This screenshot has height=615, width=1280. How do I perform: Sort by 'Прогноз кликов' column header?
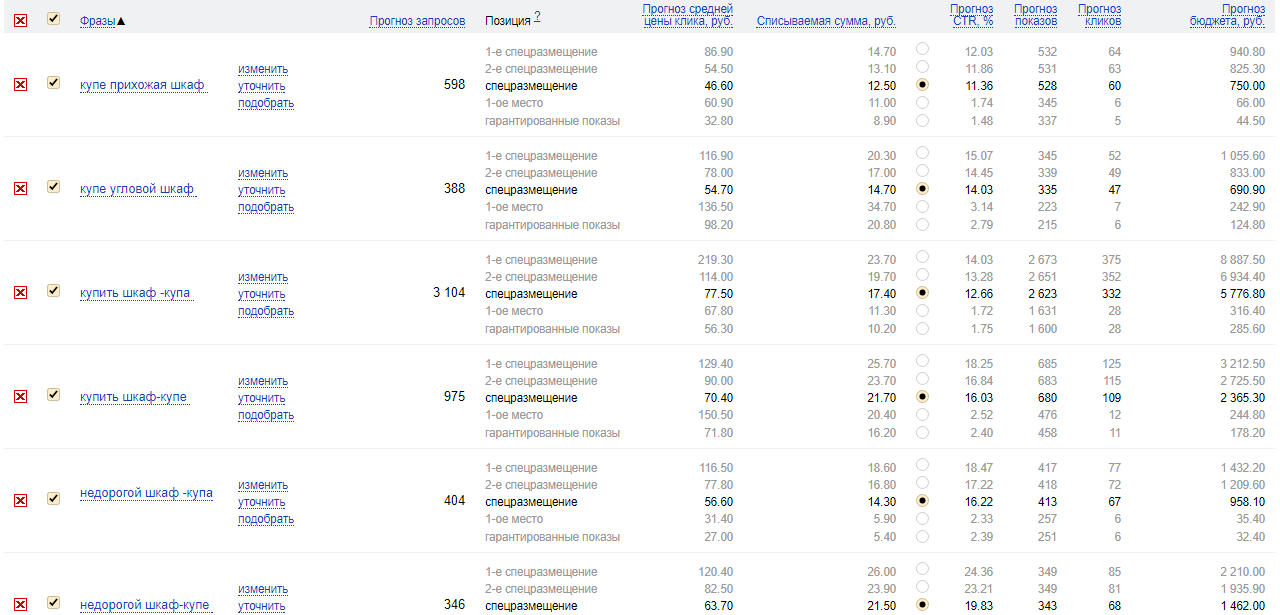(x=1099, y=15)
